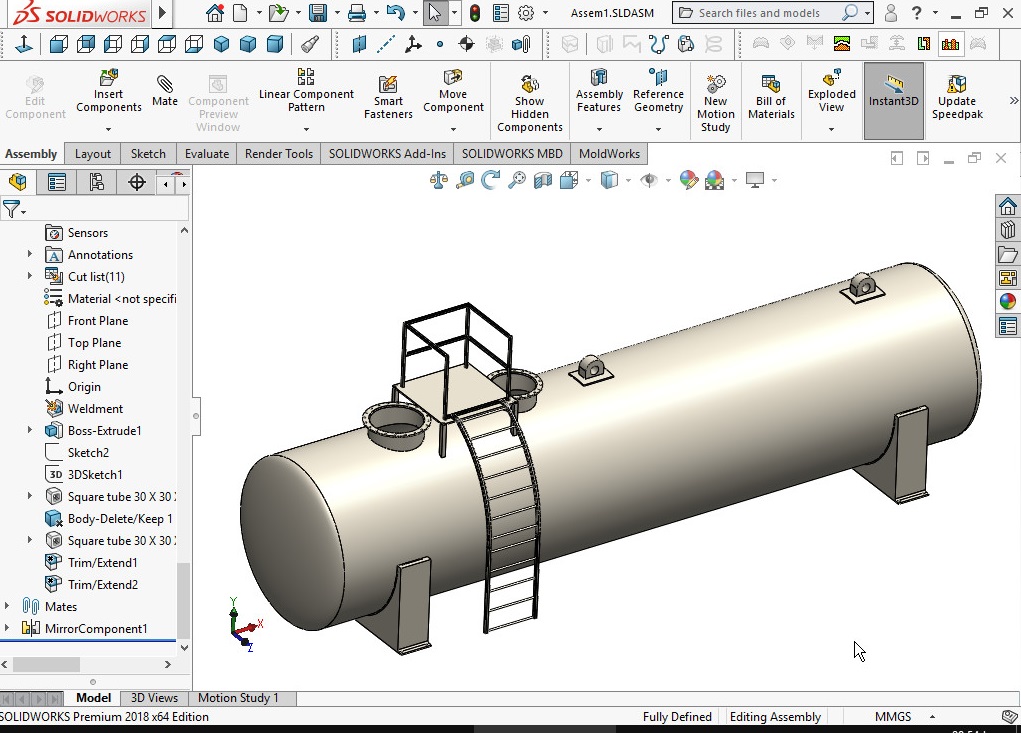Click the Search files and models field

click(772, 13)
